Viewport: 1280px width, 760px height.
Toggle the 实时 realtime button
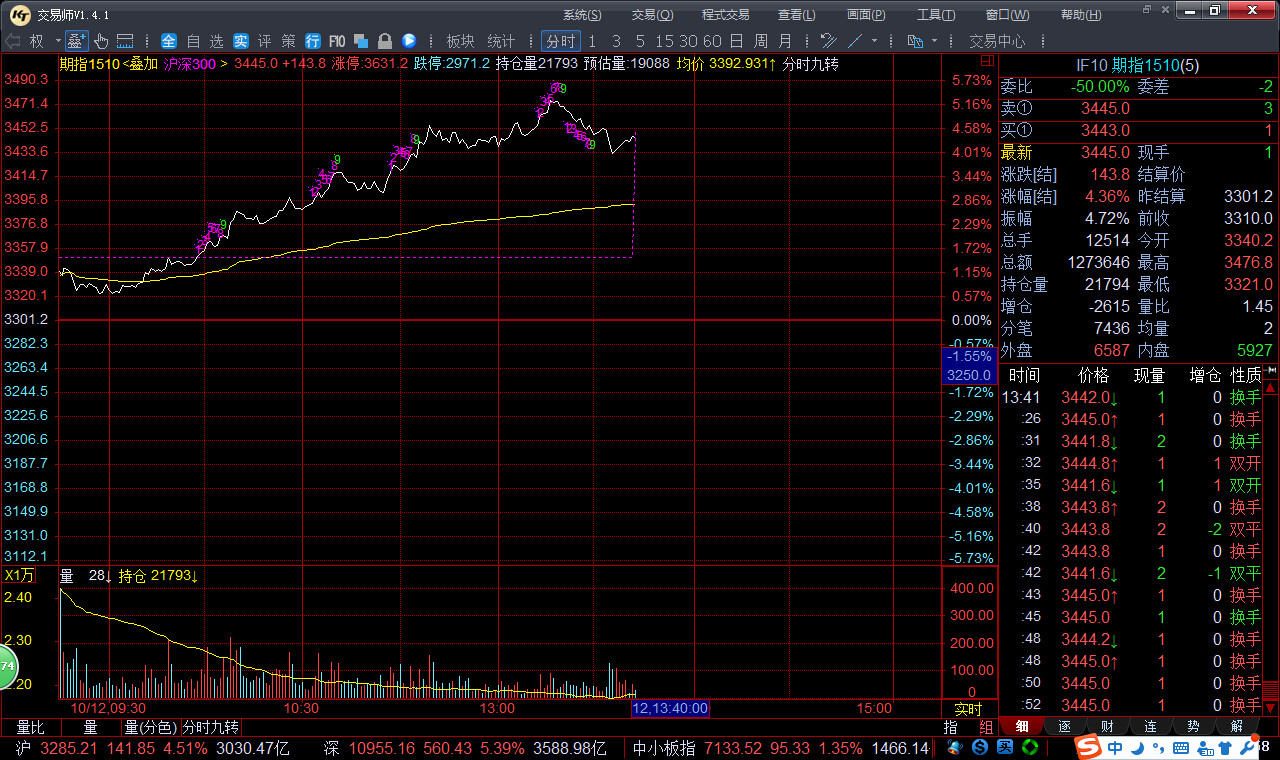pyautogui.click(x=968, y=708)
